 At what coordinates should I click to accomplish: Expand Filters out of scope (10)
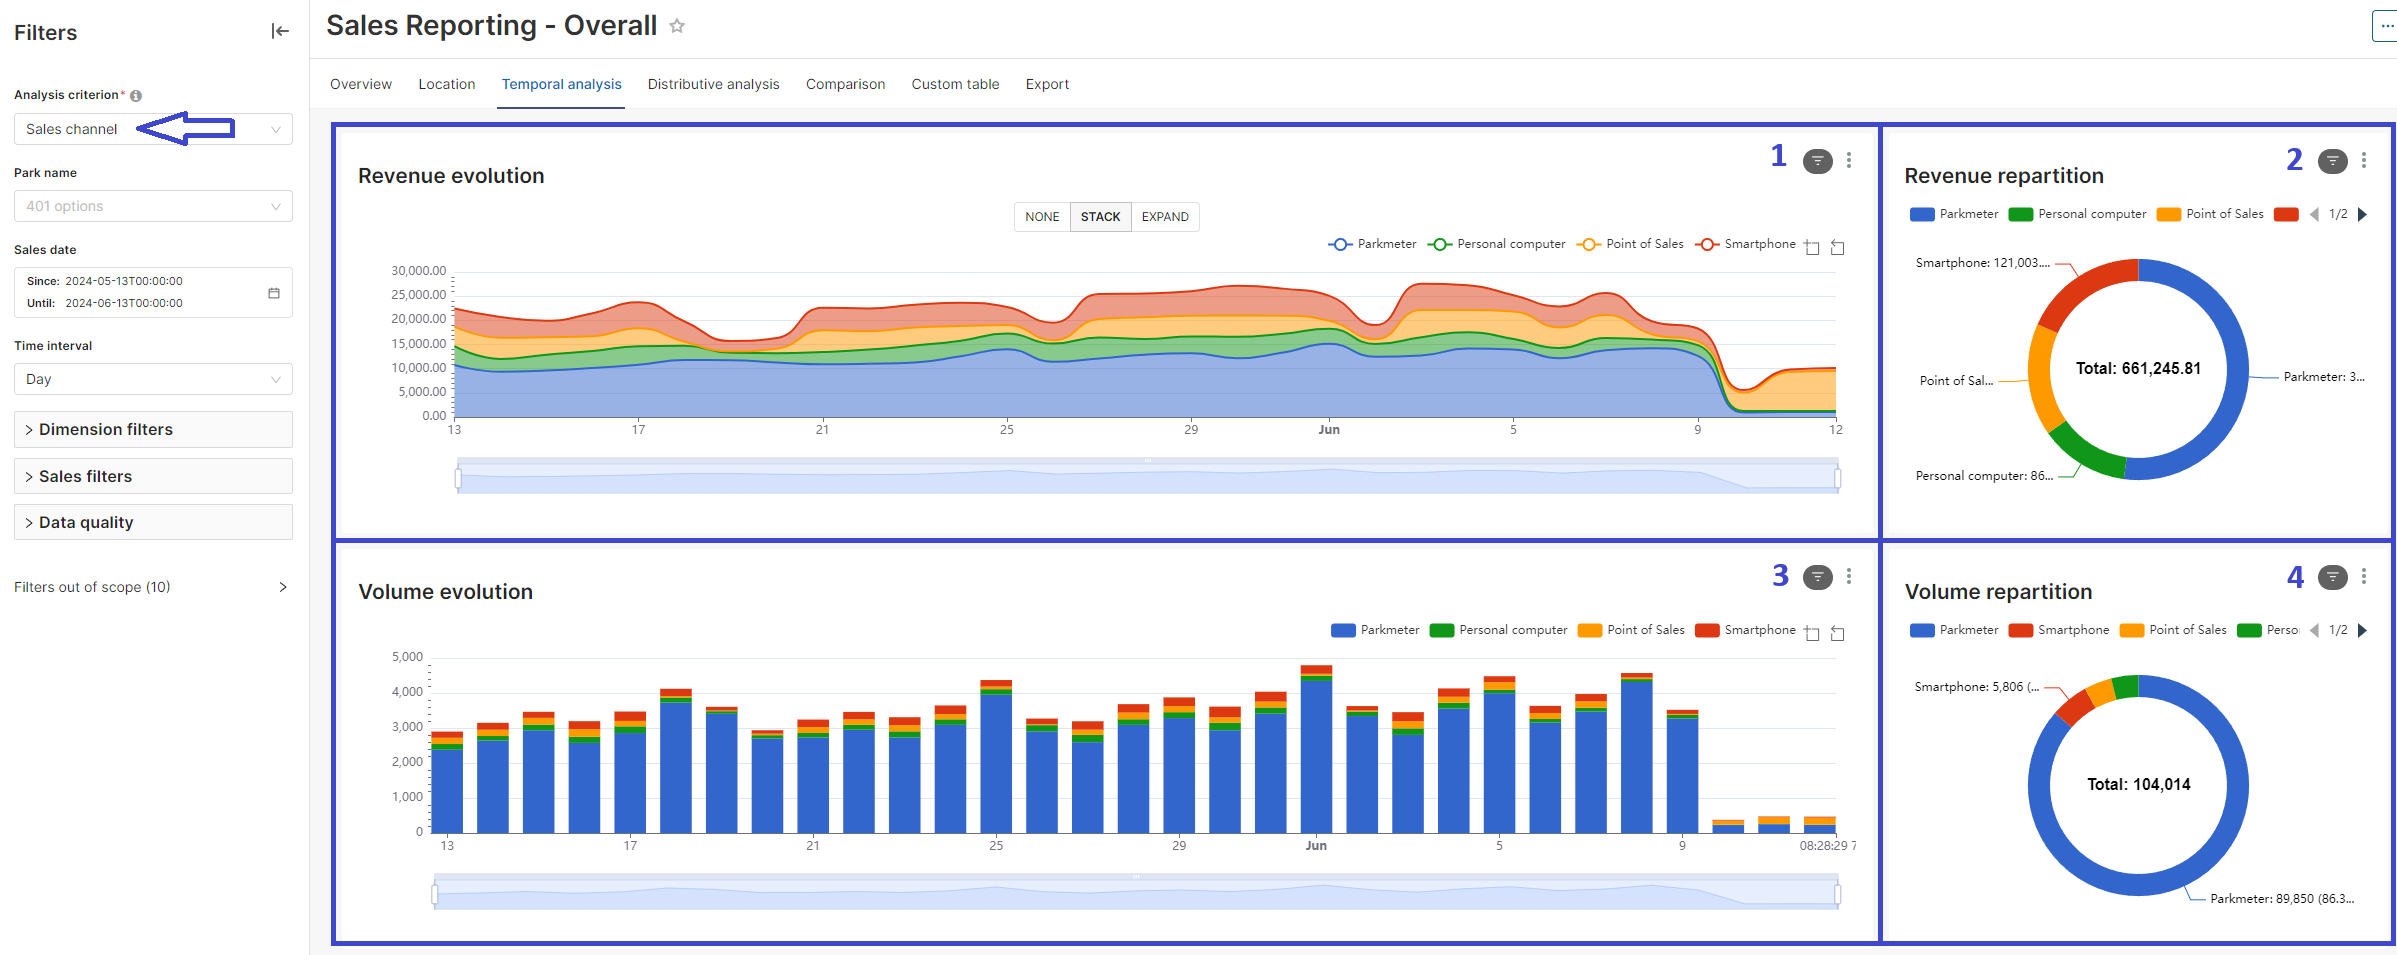coord(153,587)
